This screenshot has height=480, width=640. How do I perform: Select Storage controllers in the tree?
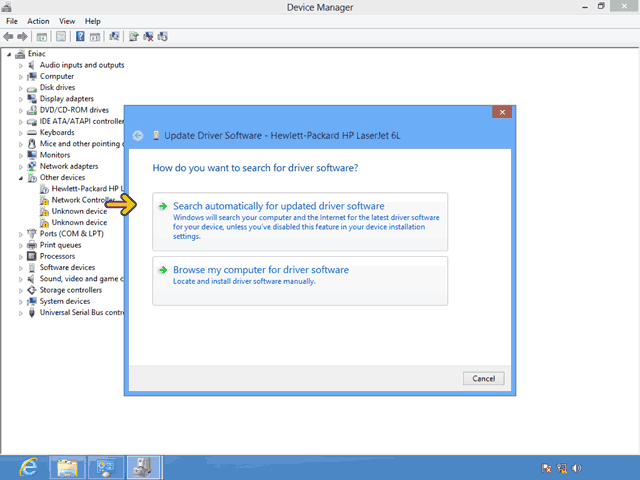71,290
